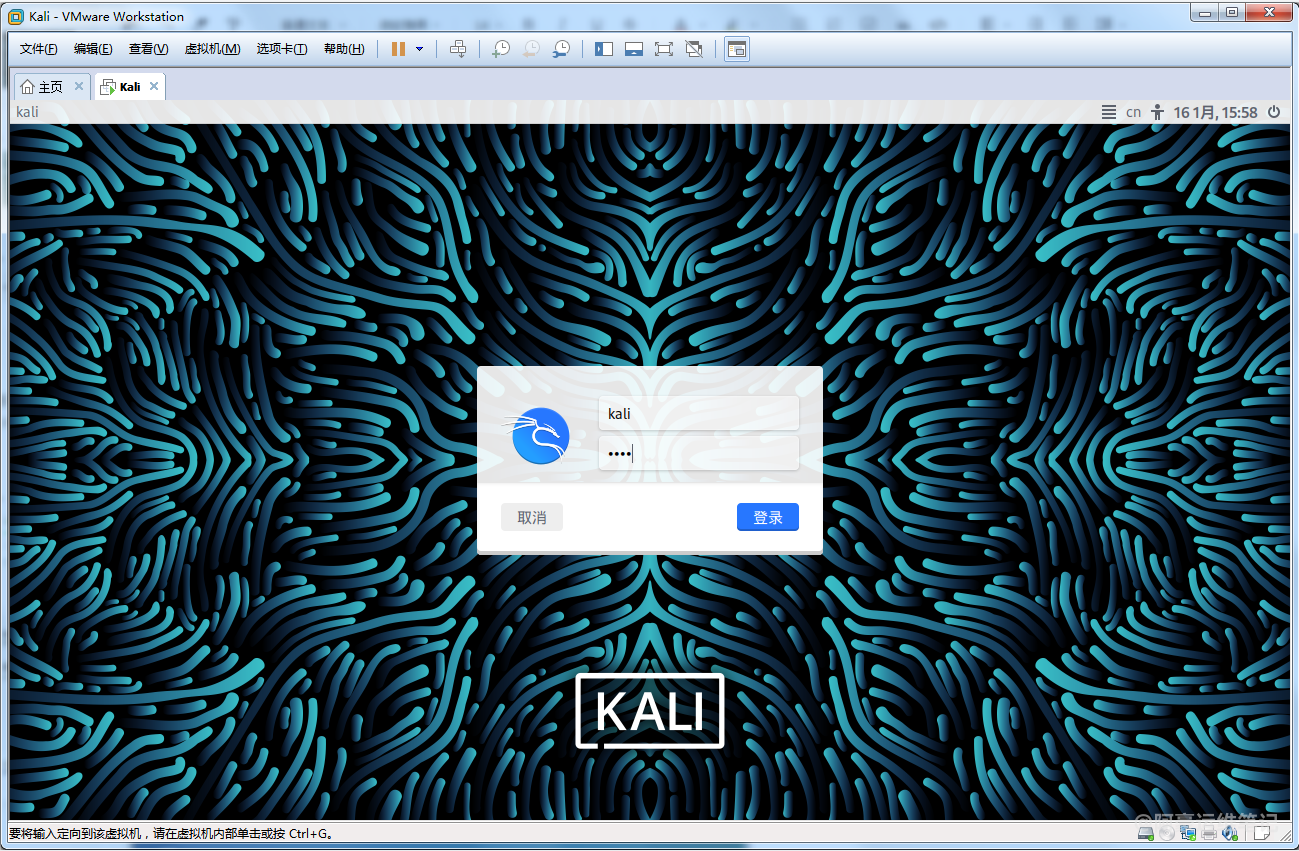Image resolution: width=1299 pixels, height=851 pixels.
Task: Open the 虚拟机(M) menu
Action: pyautogui.click(x=212, y=49)
